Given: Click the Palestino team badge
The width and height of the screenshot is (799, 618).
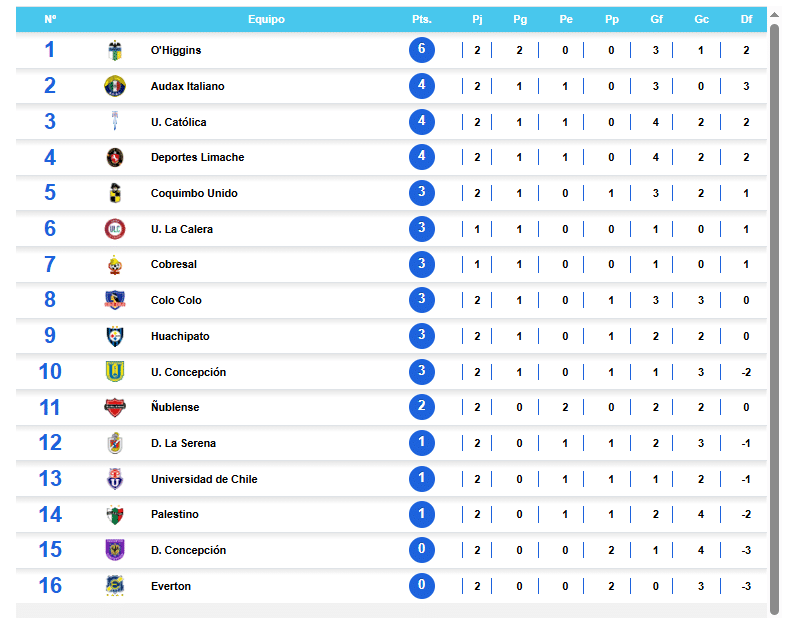Looking at the screenshot, I should (x=115, y=515).
